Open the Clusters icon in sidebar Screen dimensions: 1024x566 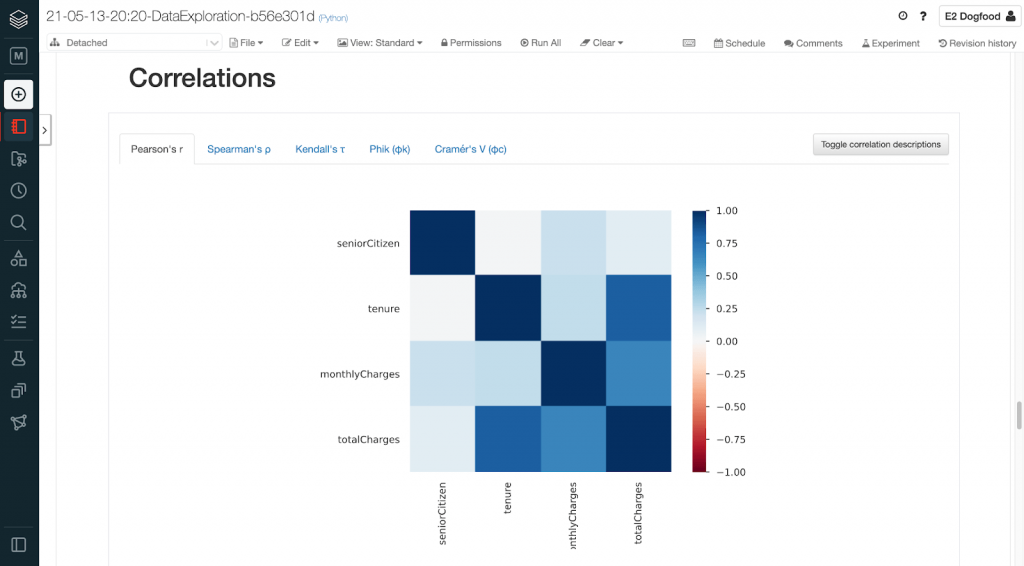18,290
